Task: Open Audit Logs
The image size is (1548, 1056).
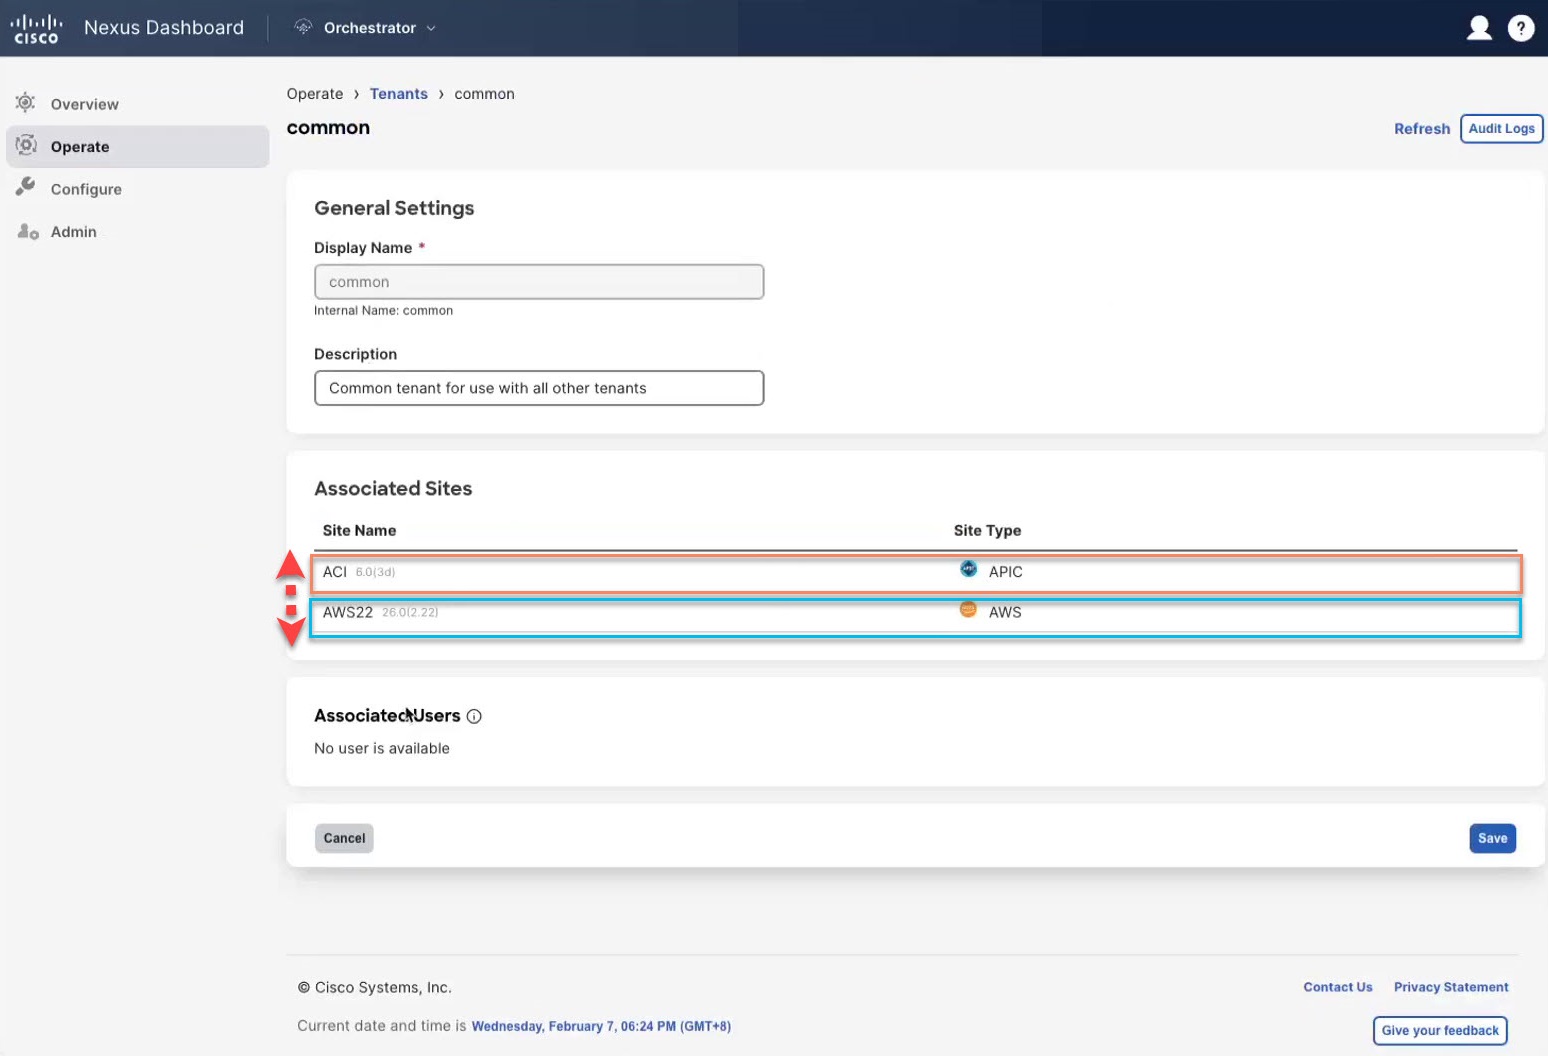Action: click(x=1501, y=129)
